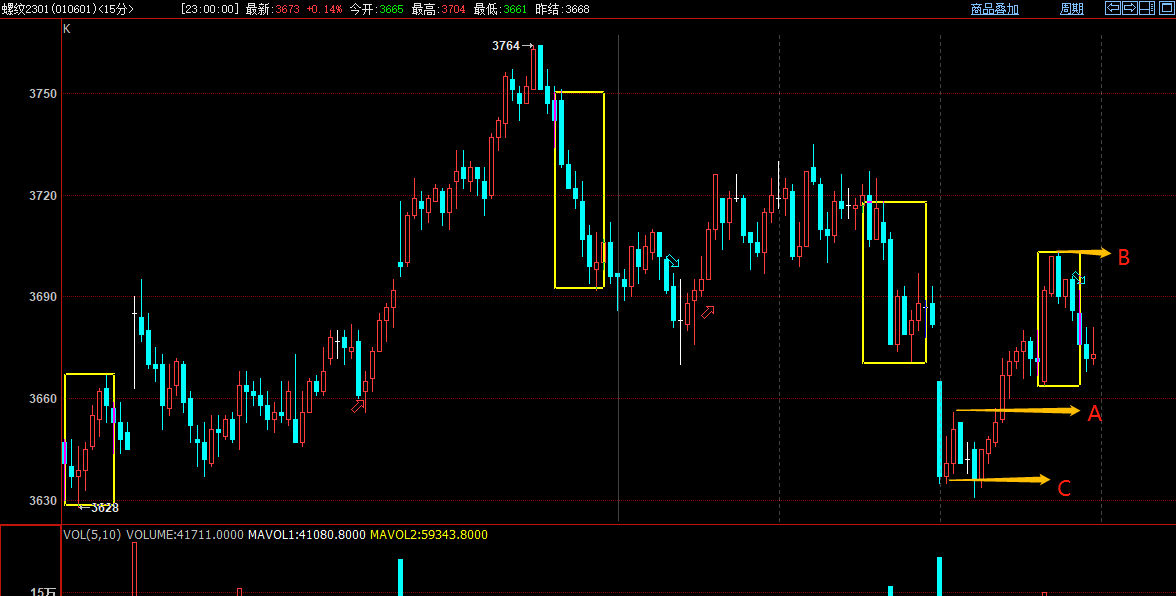Click the 最新:3673 latest price value
Screen dimensions: 1176x596
[272, 9]
